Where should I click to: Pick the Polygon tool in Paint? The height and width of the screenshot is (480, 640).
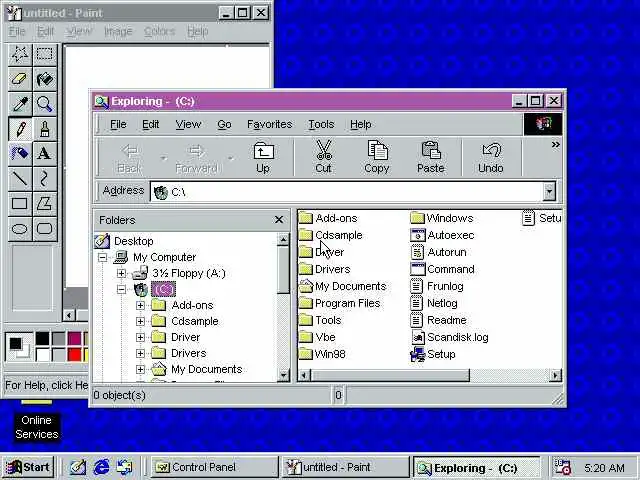click(44, 204)
